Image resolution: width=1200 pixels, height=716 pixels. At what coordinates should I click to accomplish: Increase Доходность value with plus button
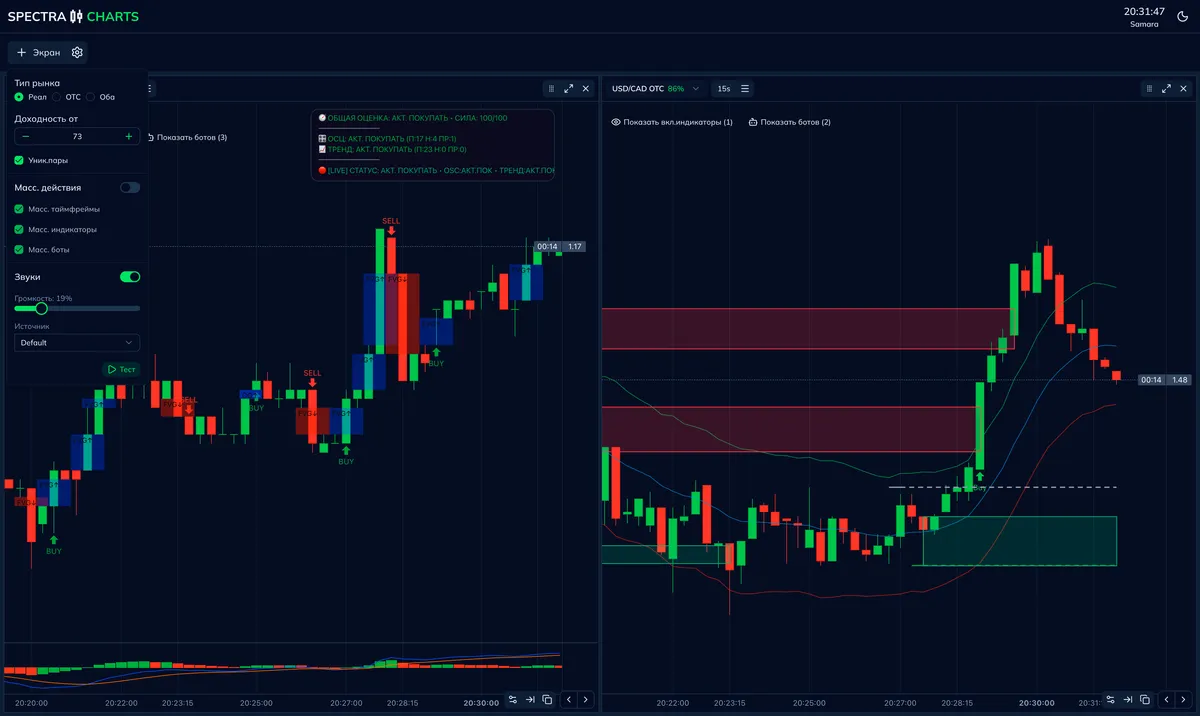129,136
